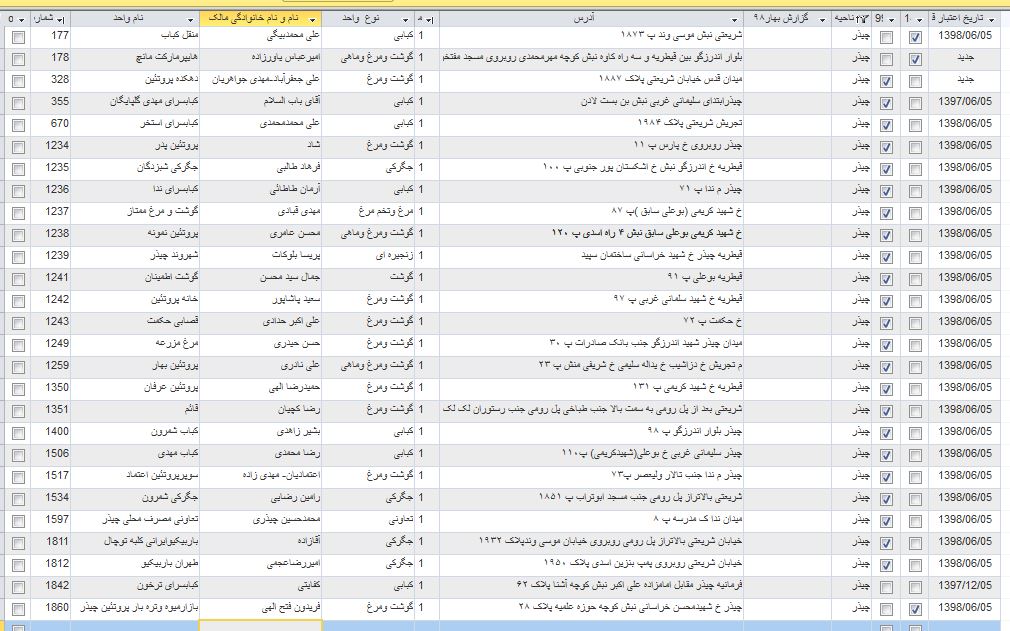Open the dropdown arrow of the highlighted مالک column

[313, 19]
